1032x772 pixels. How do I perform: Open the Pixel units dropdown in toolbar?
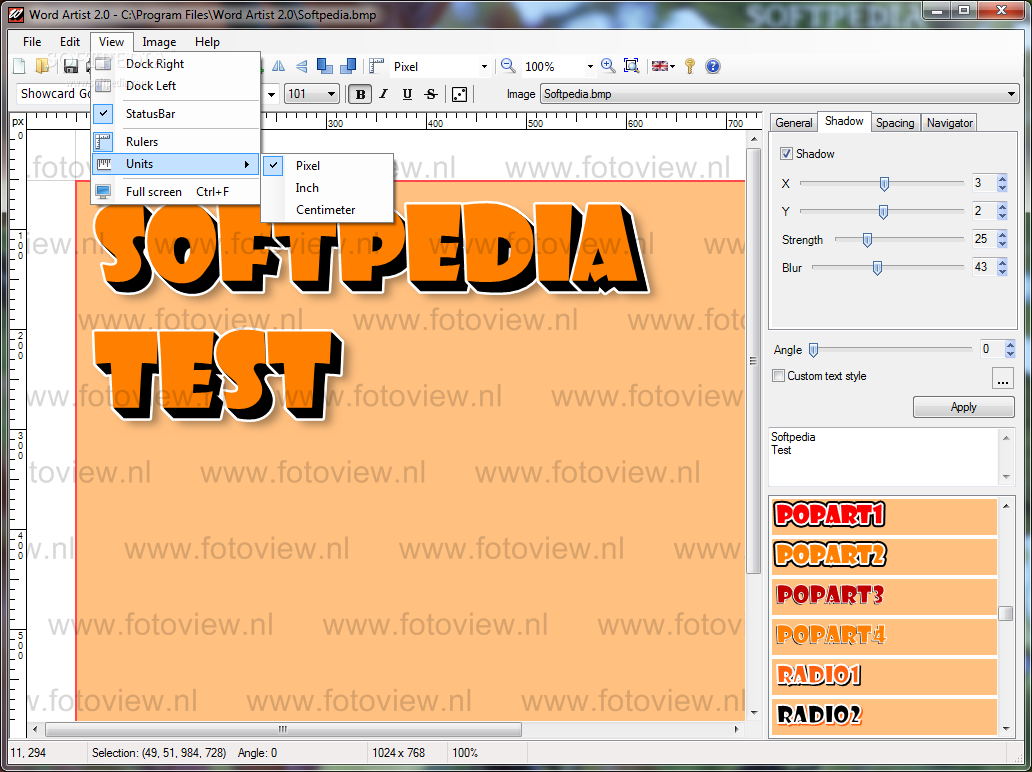pos(484,66)
